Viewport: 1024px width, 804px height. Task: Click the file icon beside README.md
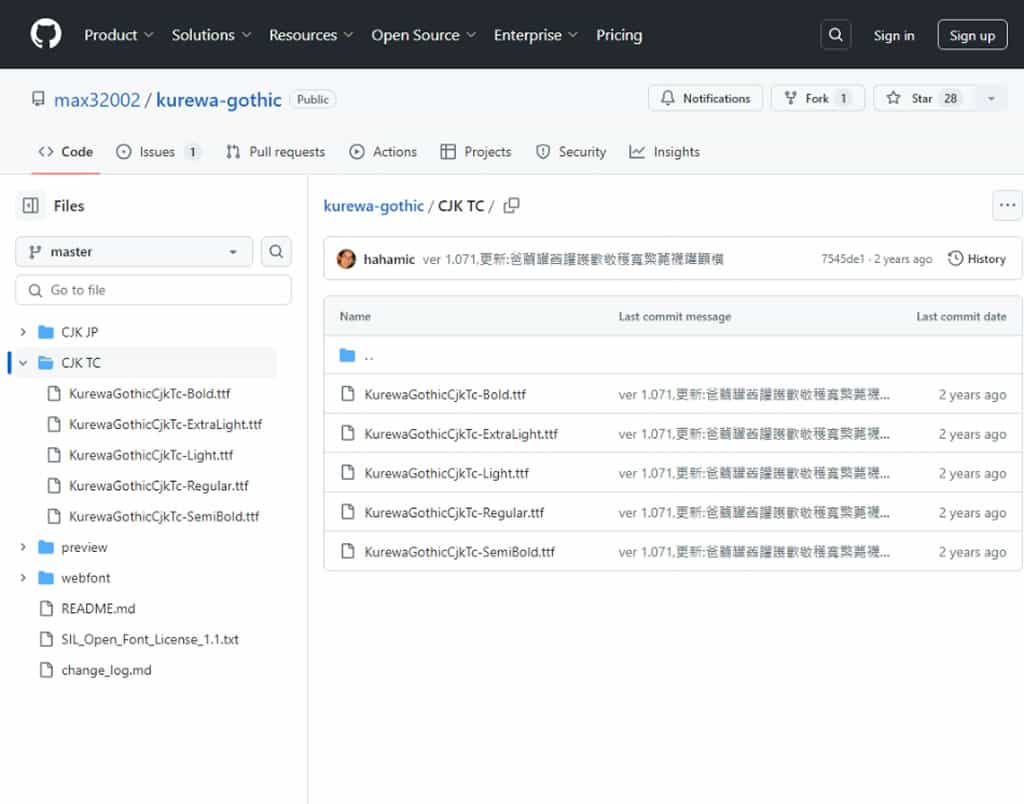[x=46, y=608]
